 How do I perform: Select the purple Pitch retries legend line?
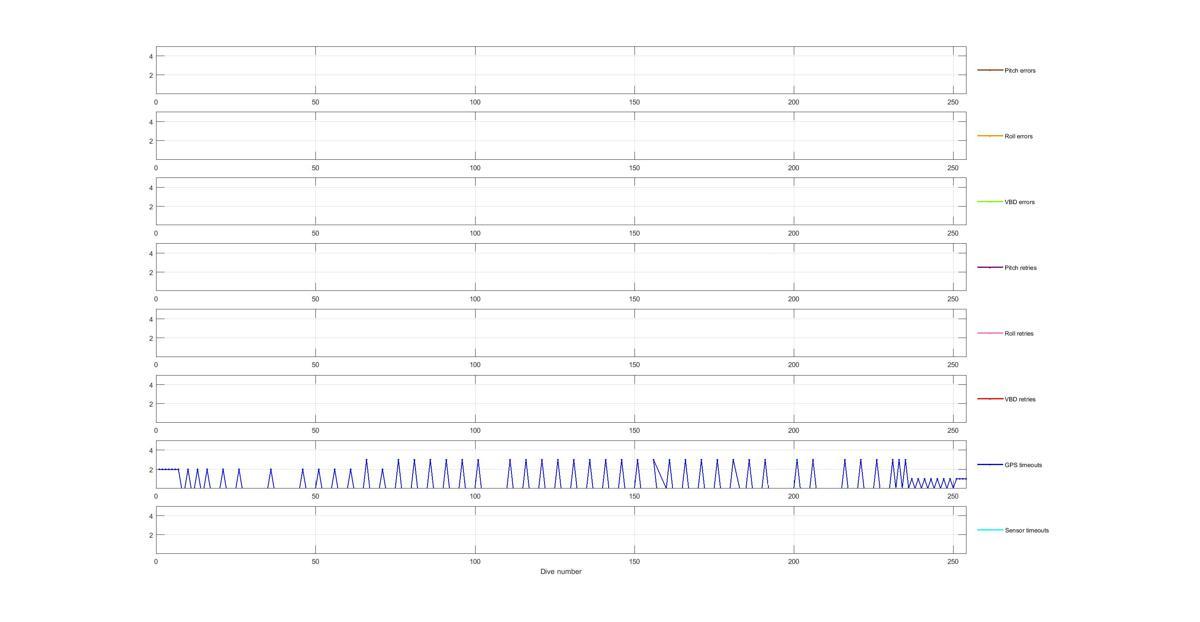990,267
